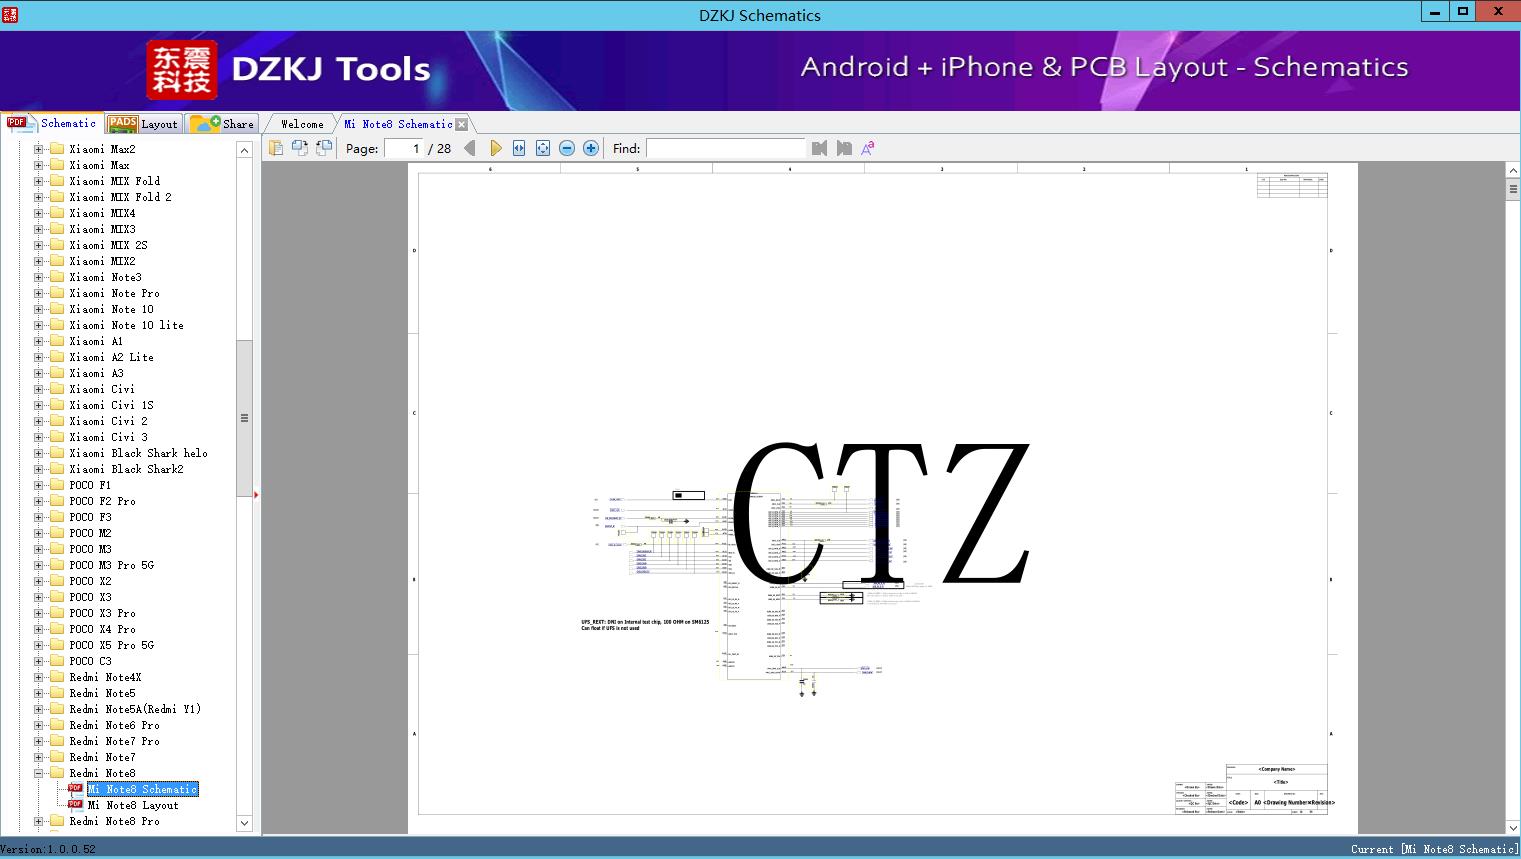Viewport: 1521px width, 859px height.
Task: Expand the POCO F1 folder
Action: tap(38, 485)
